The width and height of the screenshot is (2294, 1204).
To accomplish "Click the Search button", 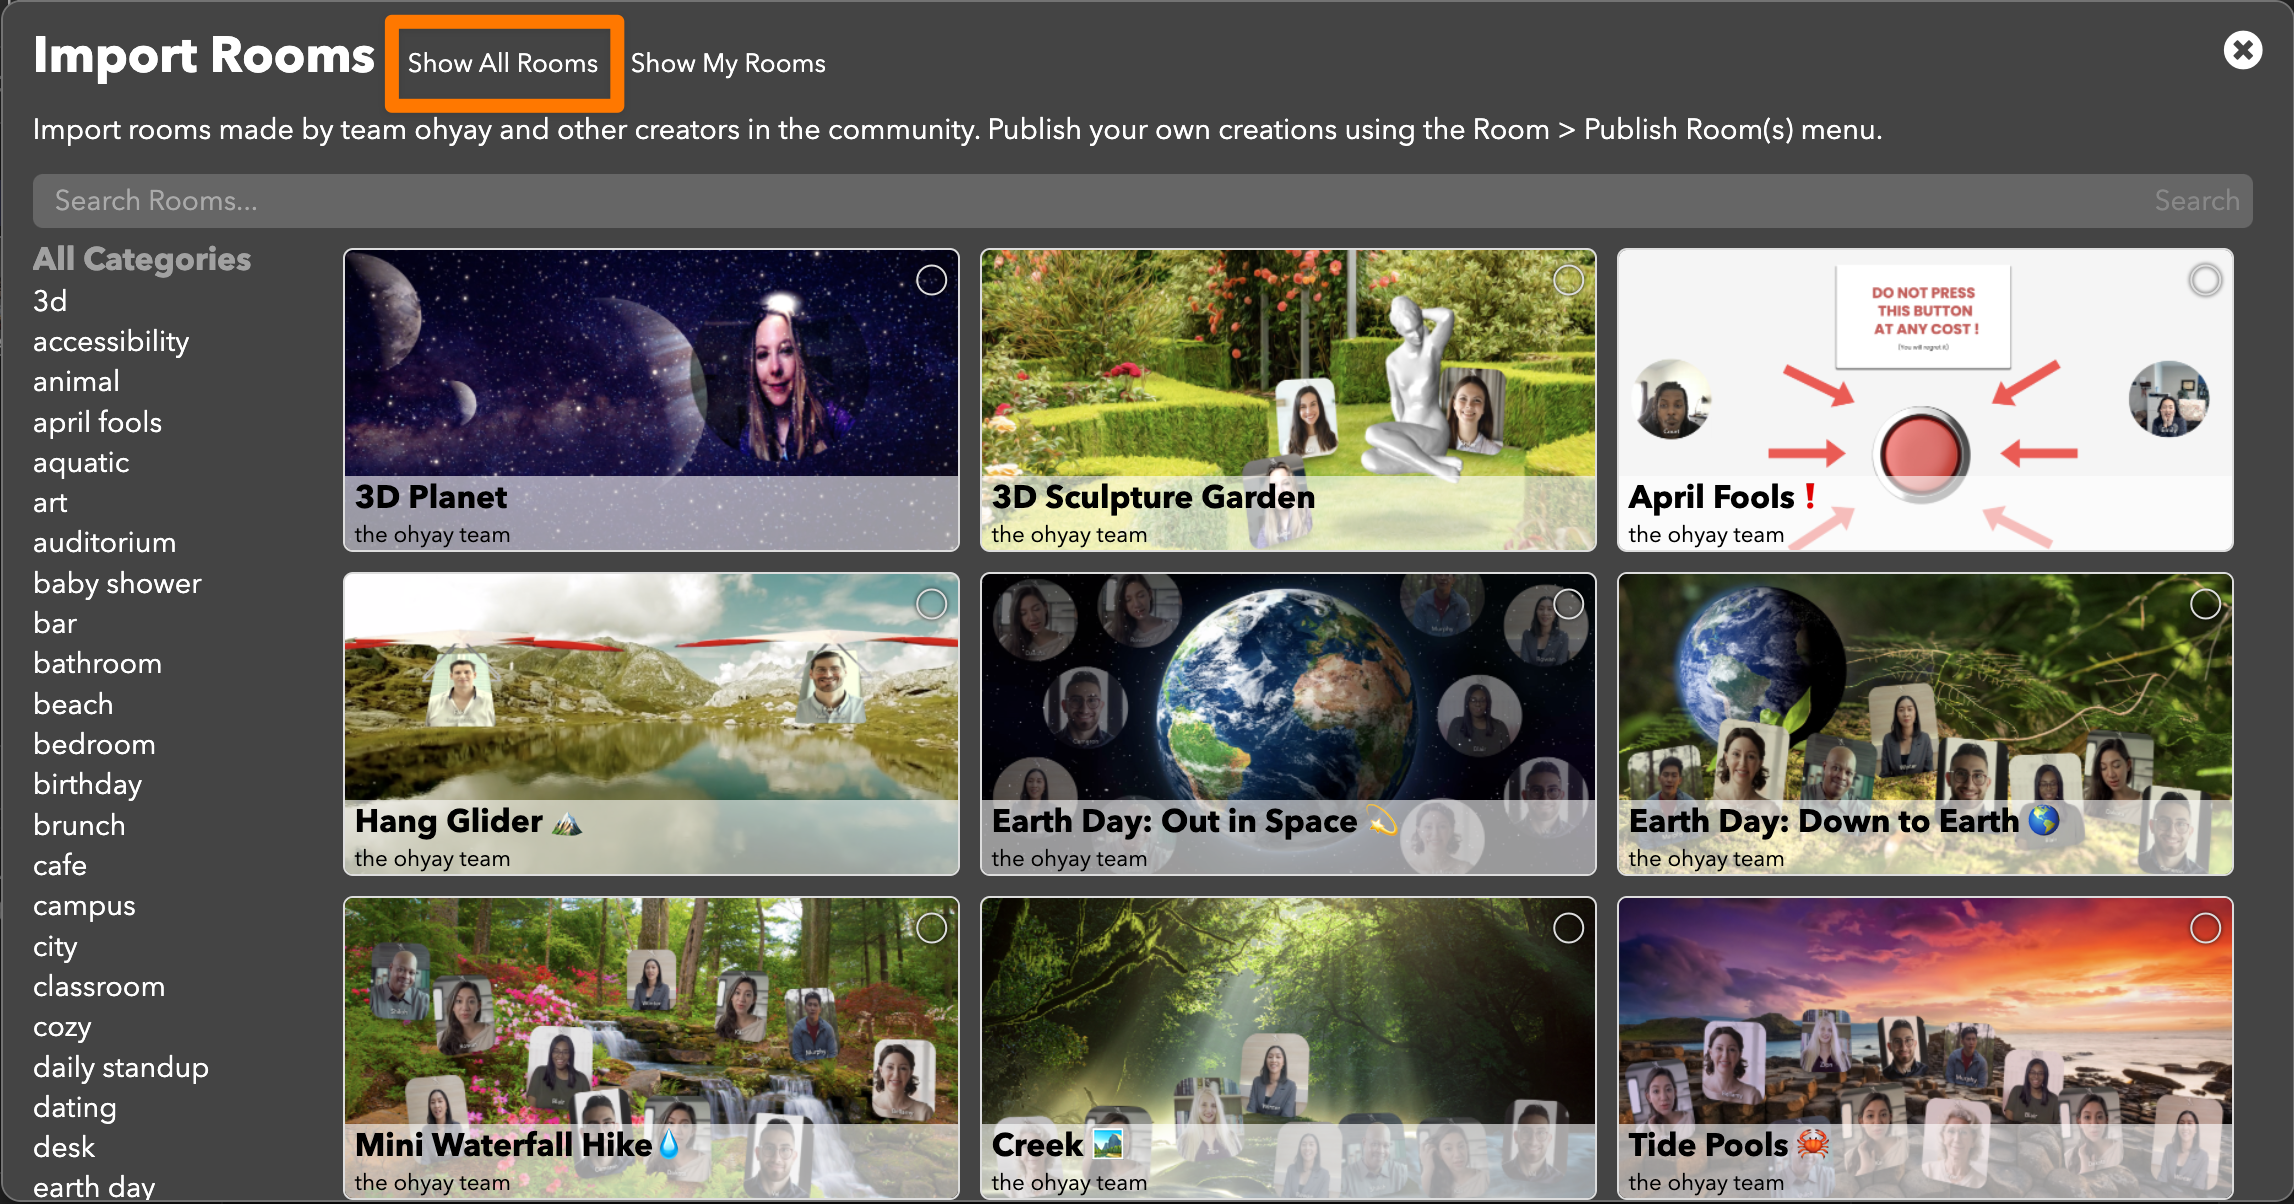I will coord(2196,201).
